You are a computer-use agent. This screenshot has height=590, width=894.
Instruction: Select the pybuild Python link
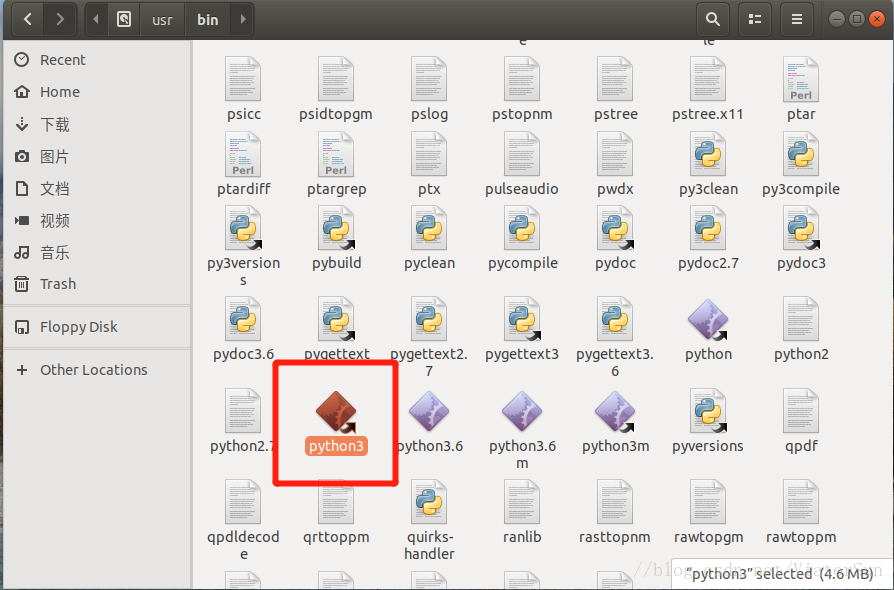(336, 239)
